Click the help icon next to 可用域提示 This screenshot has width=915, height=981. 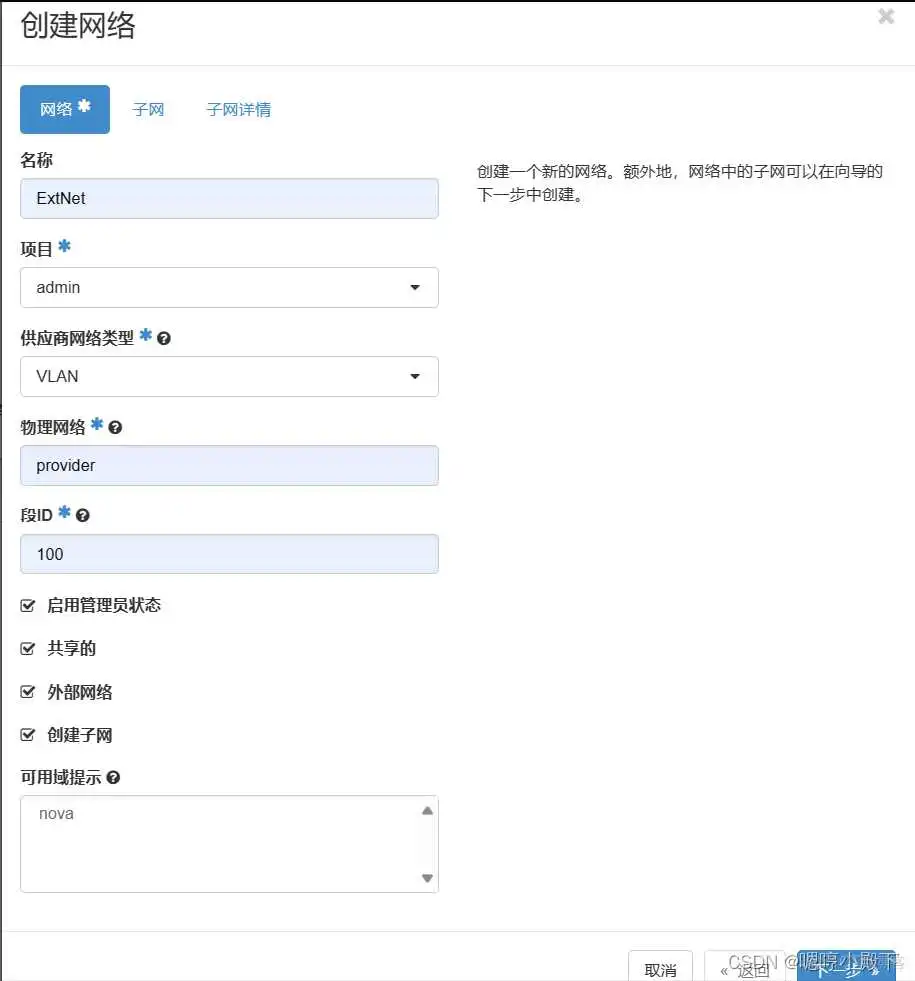[x=112, y=777]
